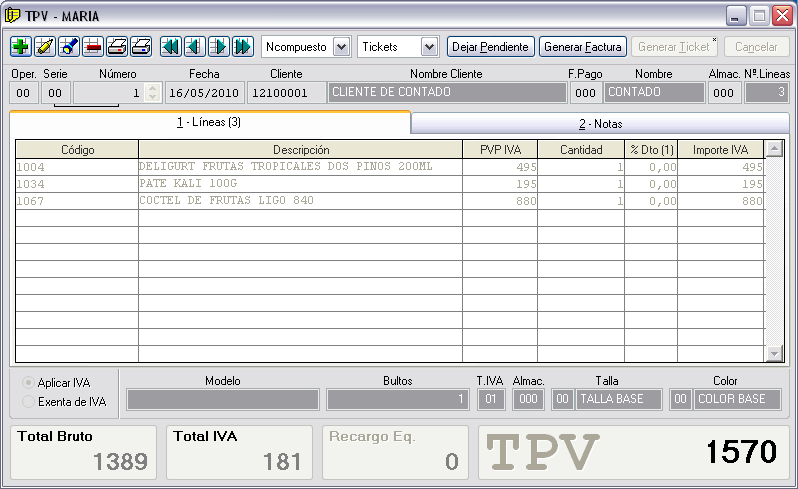Click the lines table vertical scrollbar
This screenshot has height=489, width=798.
pos(773,250)
